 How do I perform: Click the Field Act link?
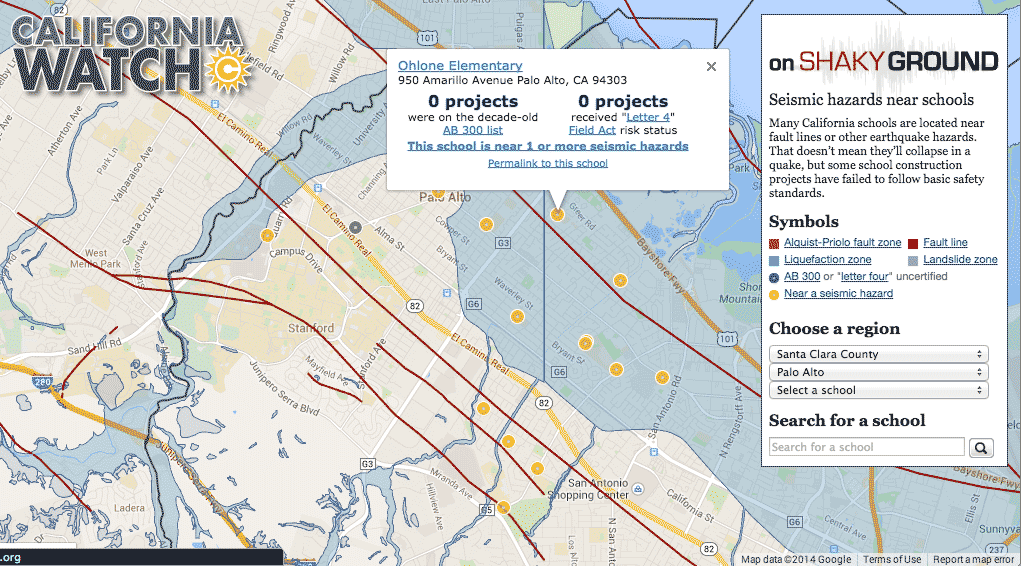point(592,130)
